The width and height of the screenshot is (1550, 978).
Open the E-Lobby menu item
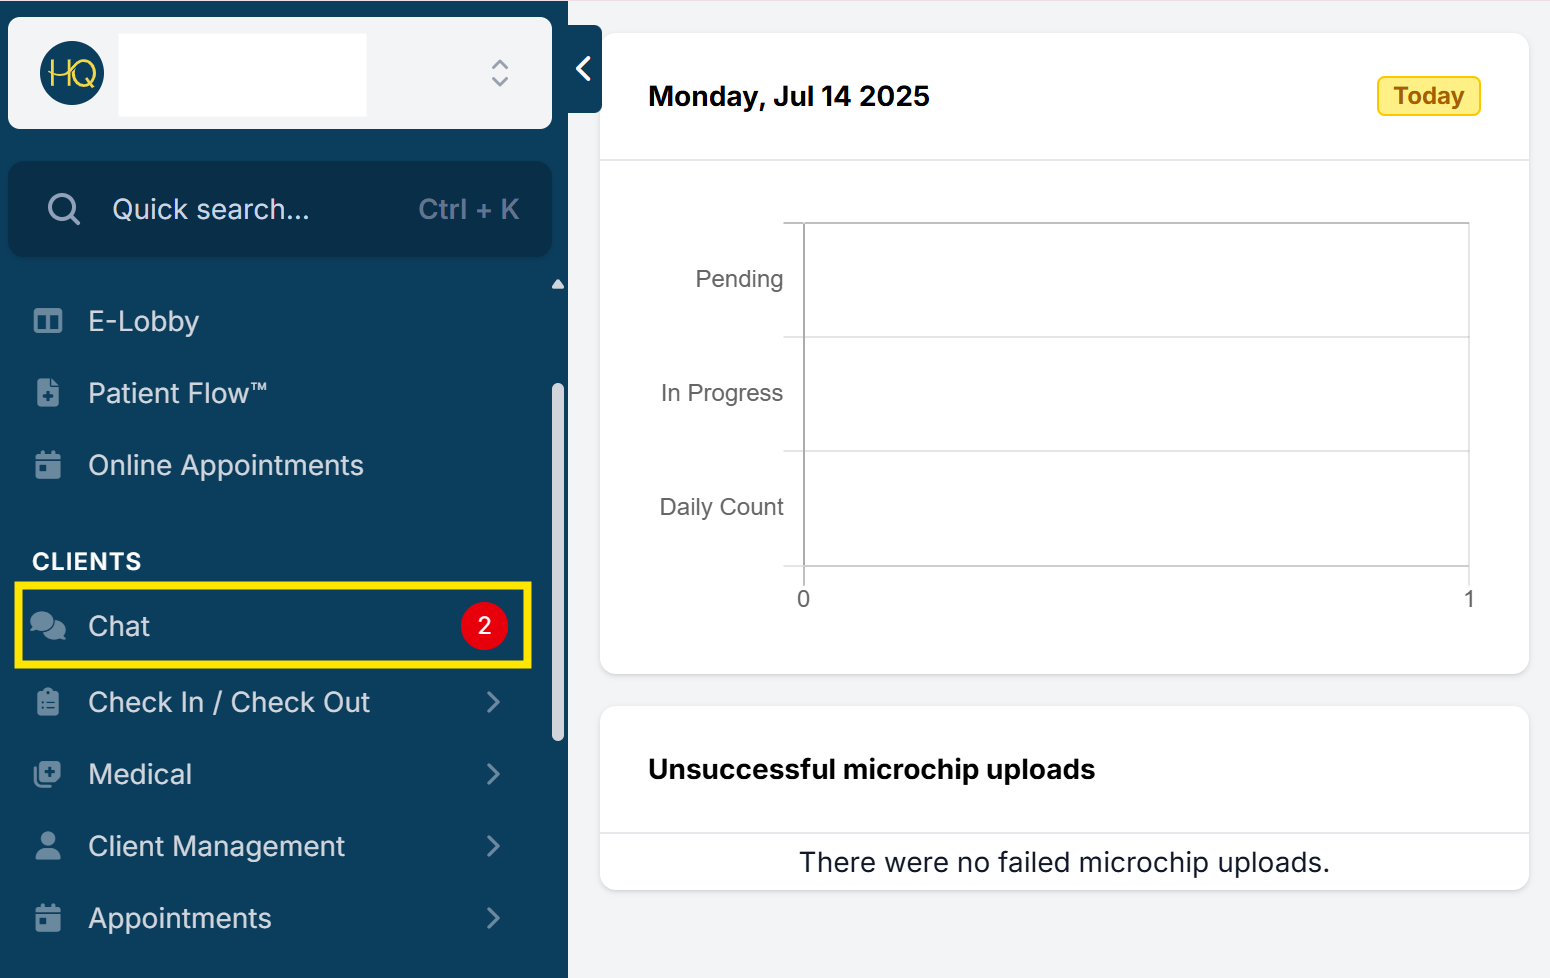[144, 321]
